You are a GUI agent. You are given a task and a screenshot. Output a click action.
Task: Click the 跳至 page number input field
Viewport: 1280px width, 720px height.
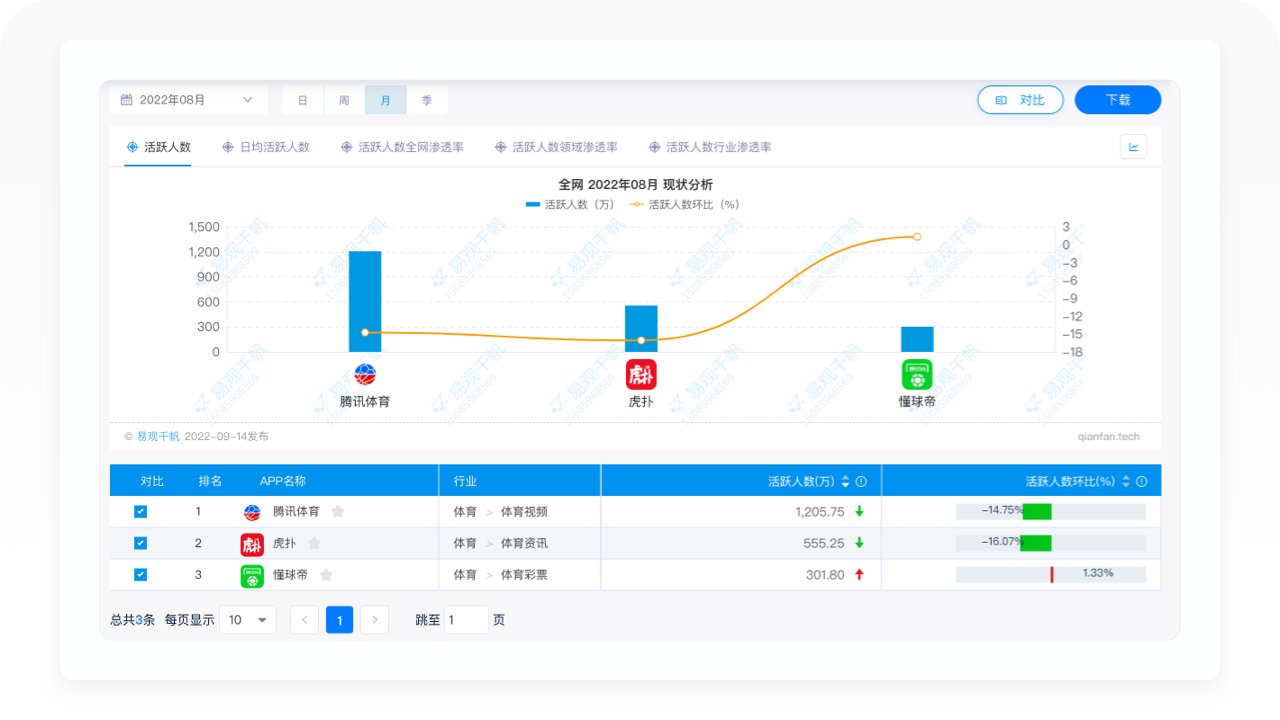tap(466, 620)
